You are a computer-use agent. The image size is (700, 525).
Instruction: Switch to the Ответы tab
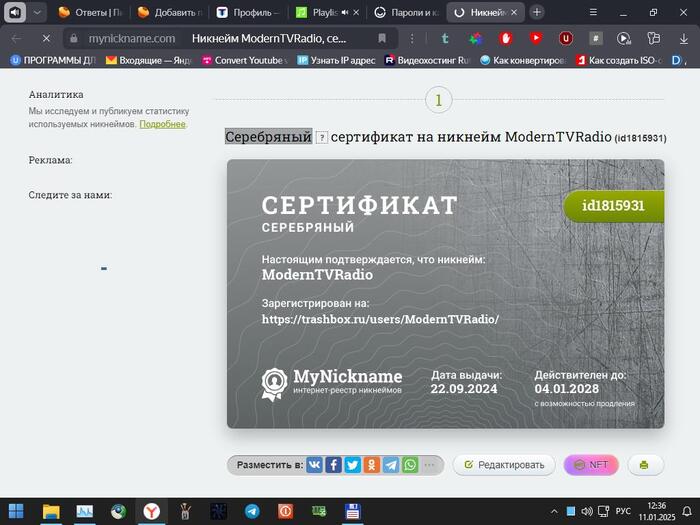point(90,12)
